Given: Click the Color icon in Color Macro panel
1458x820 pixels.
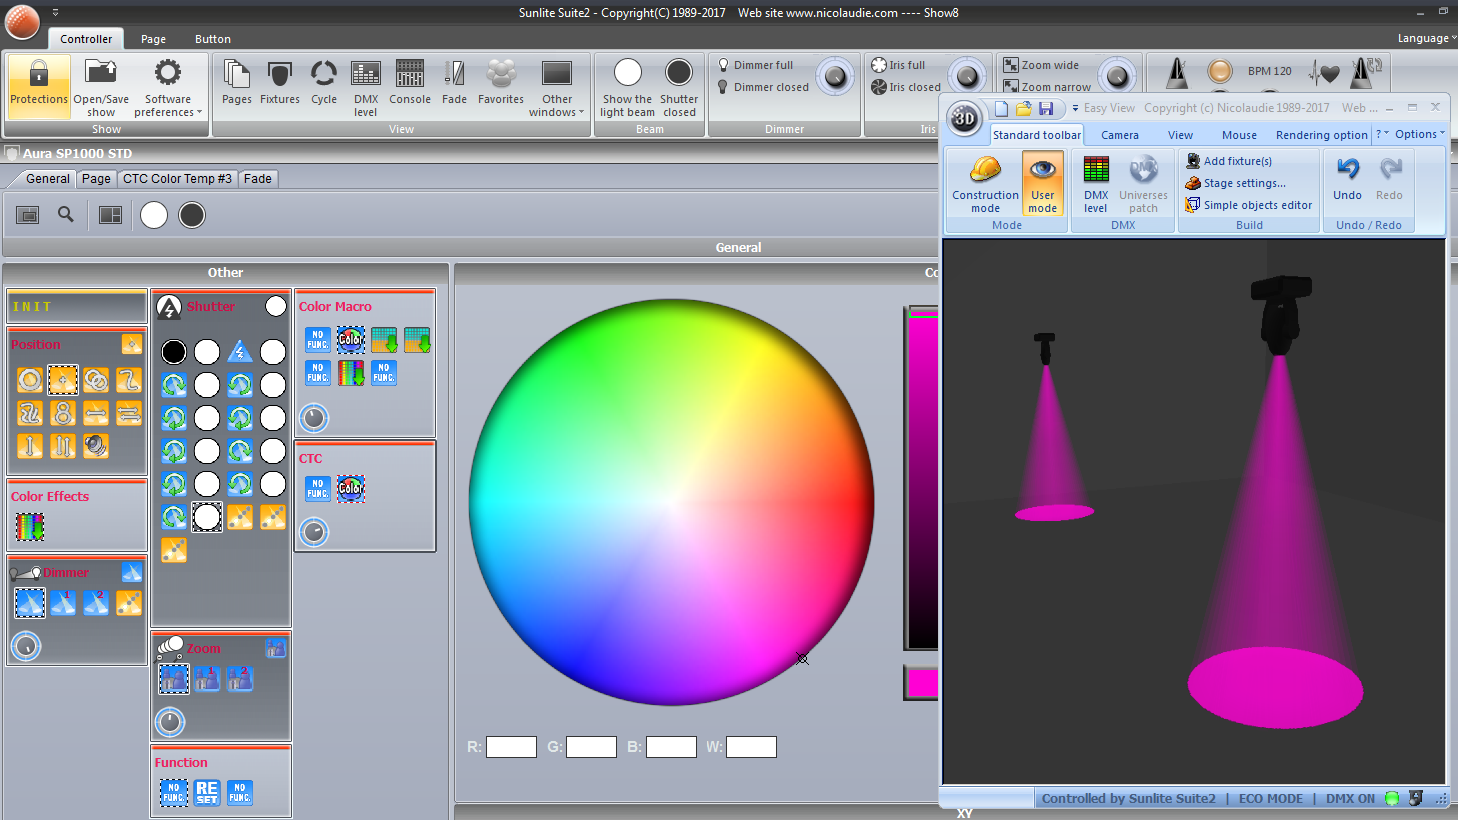Looking at the screenshot, I should click(x=351, y=340).
